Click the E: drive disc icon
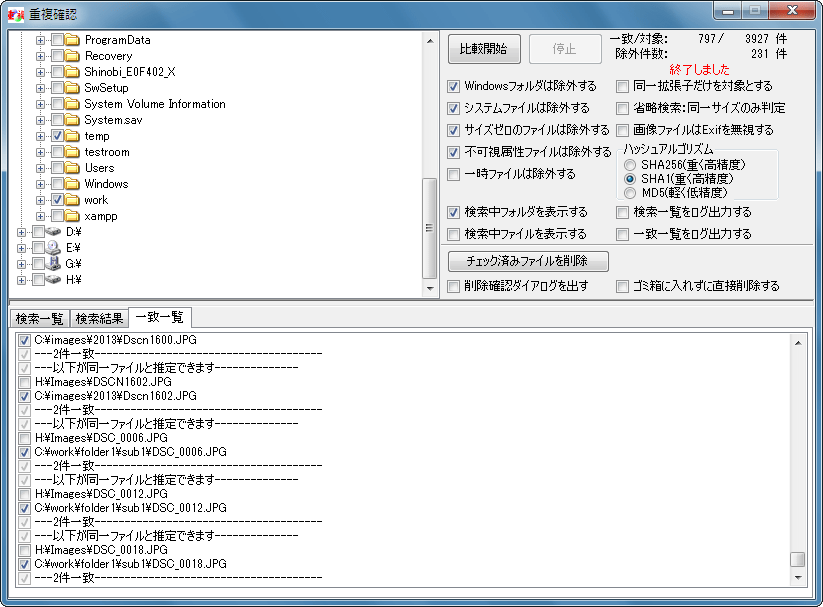The height and width of the screenshot is (607, 823). [54, 248]
